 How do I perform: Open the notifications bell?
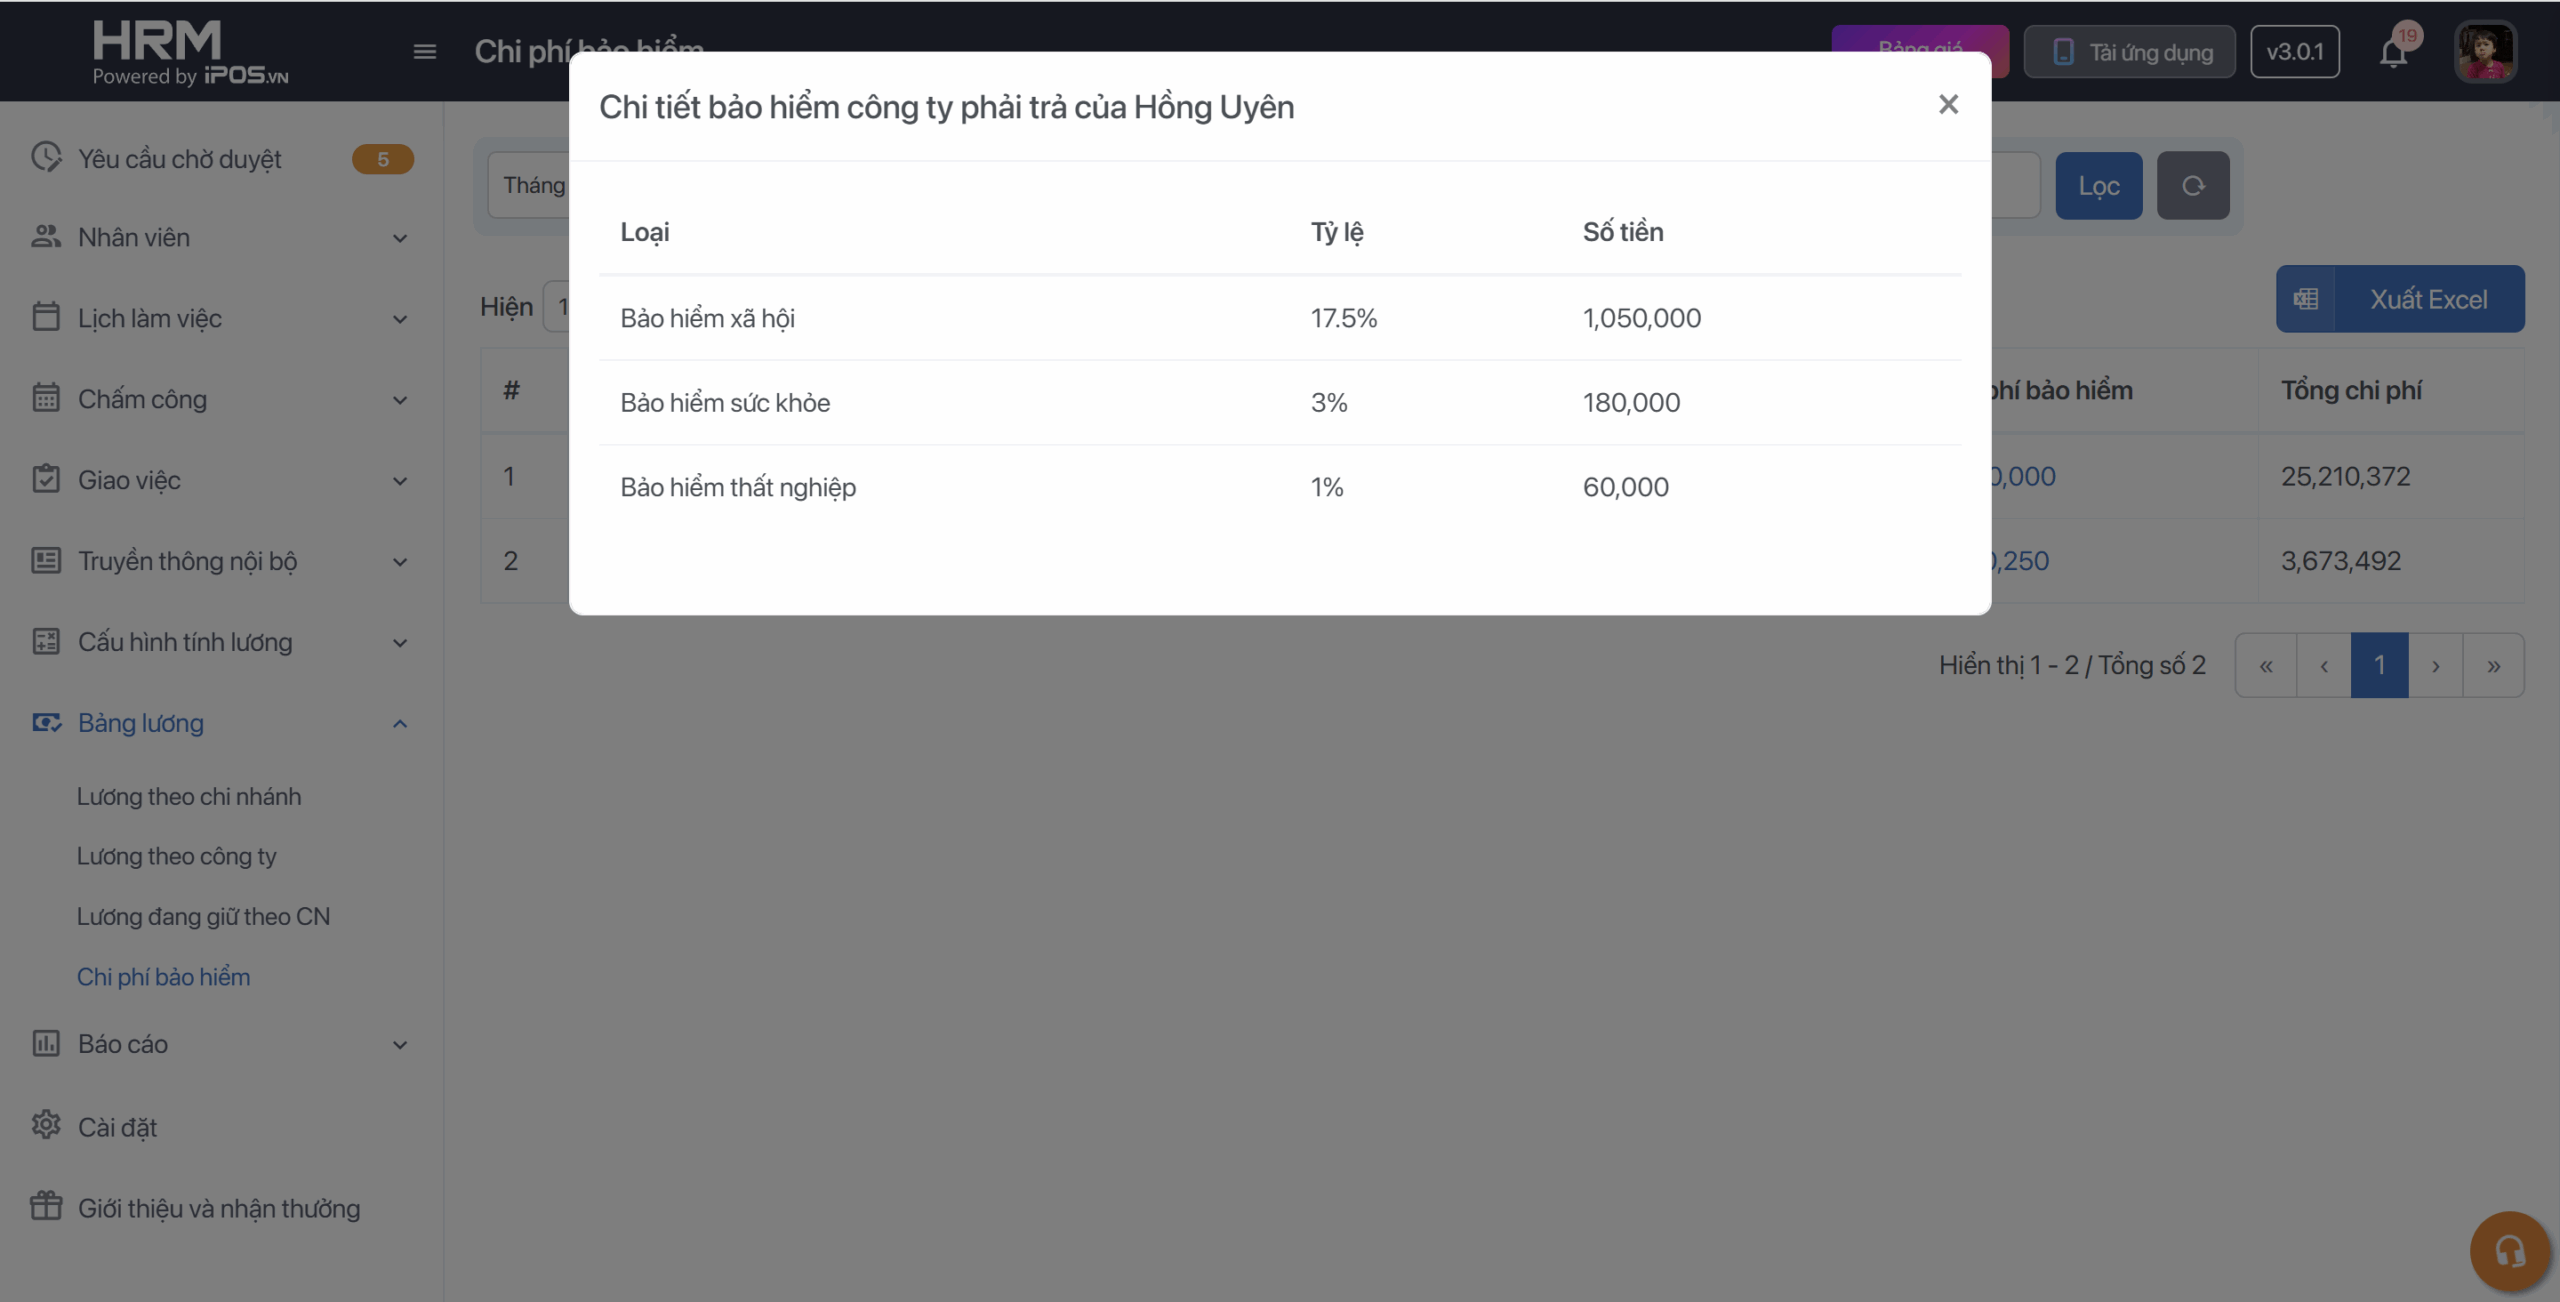[2393, 52]
